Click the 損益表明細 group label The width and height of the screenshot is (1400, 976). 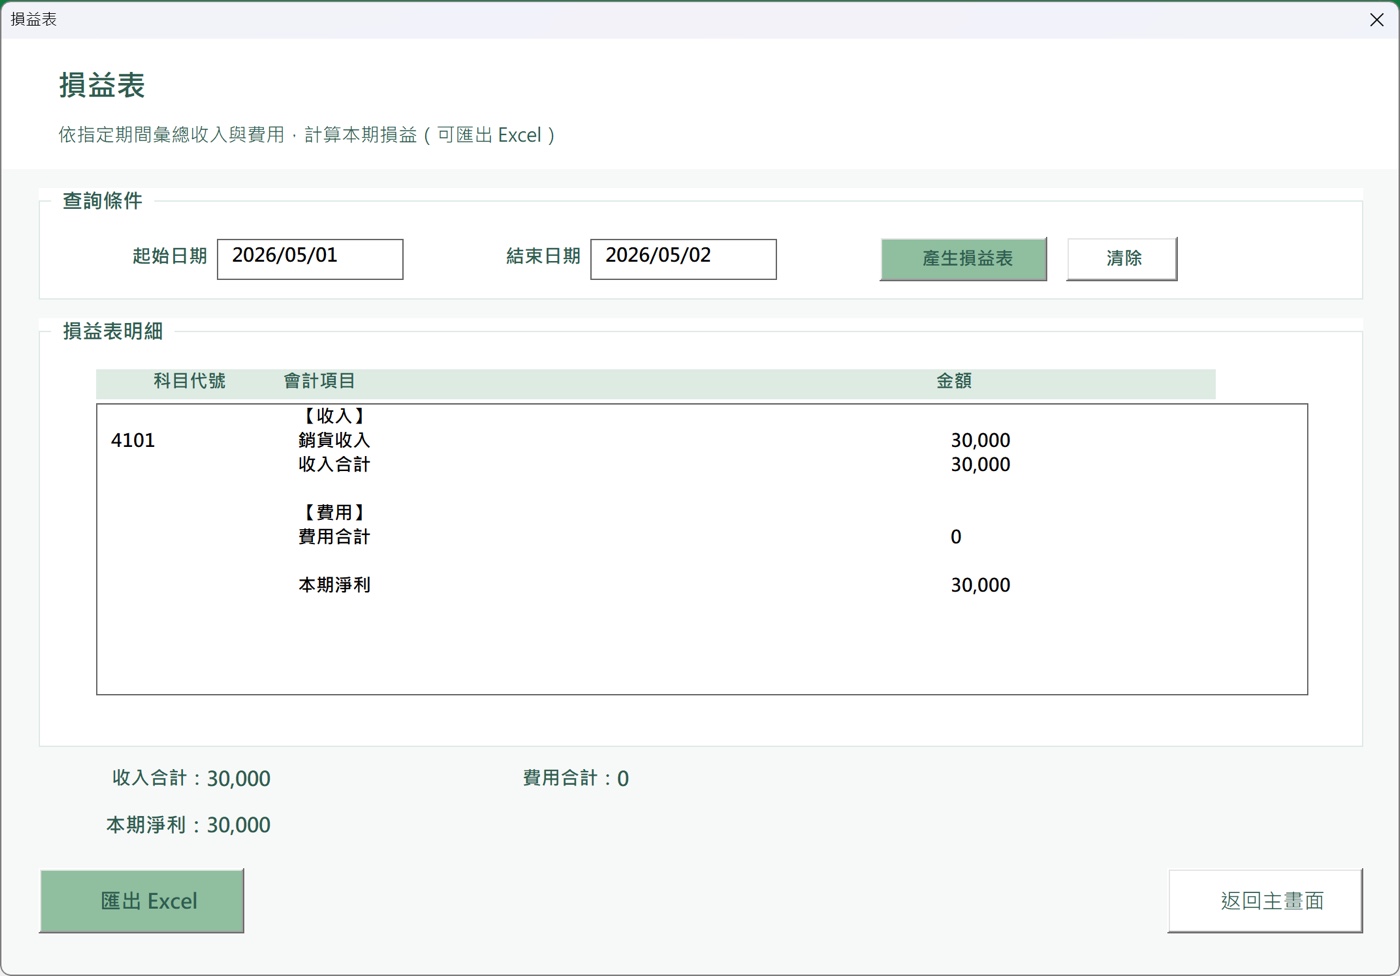pos(113,331)
